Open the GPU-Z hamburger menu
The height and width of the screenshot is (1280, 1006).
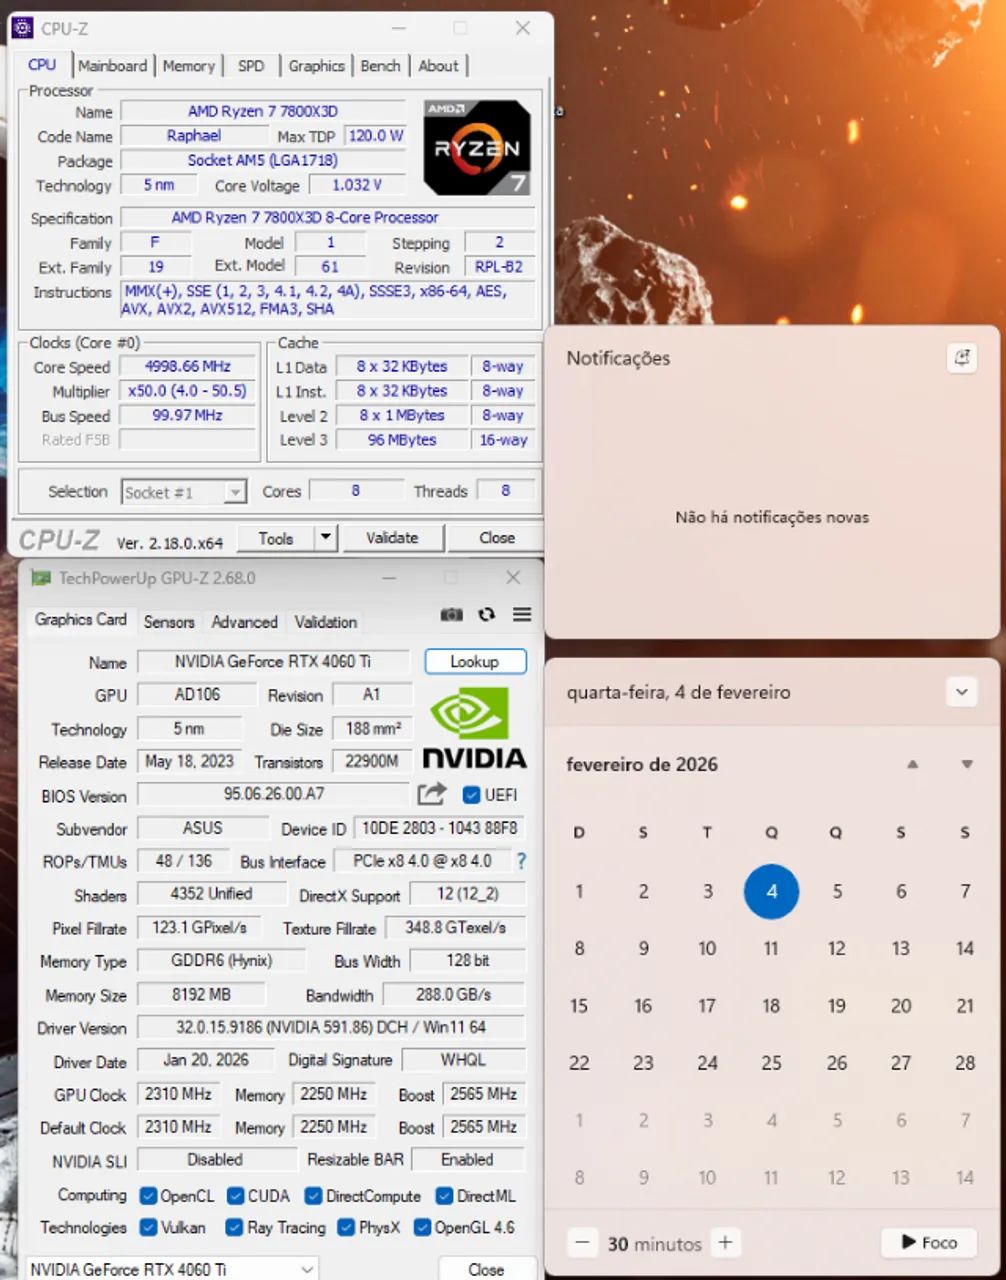[522, 615]
